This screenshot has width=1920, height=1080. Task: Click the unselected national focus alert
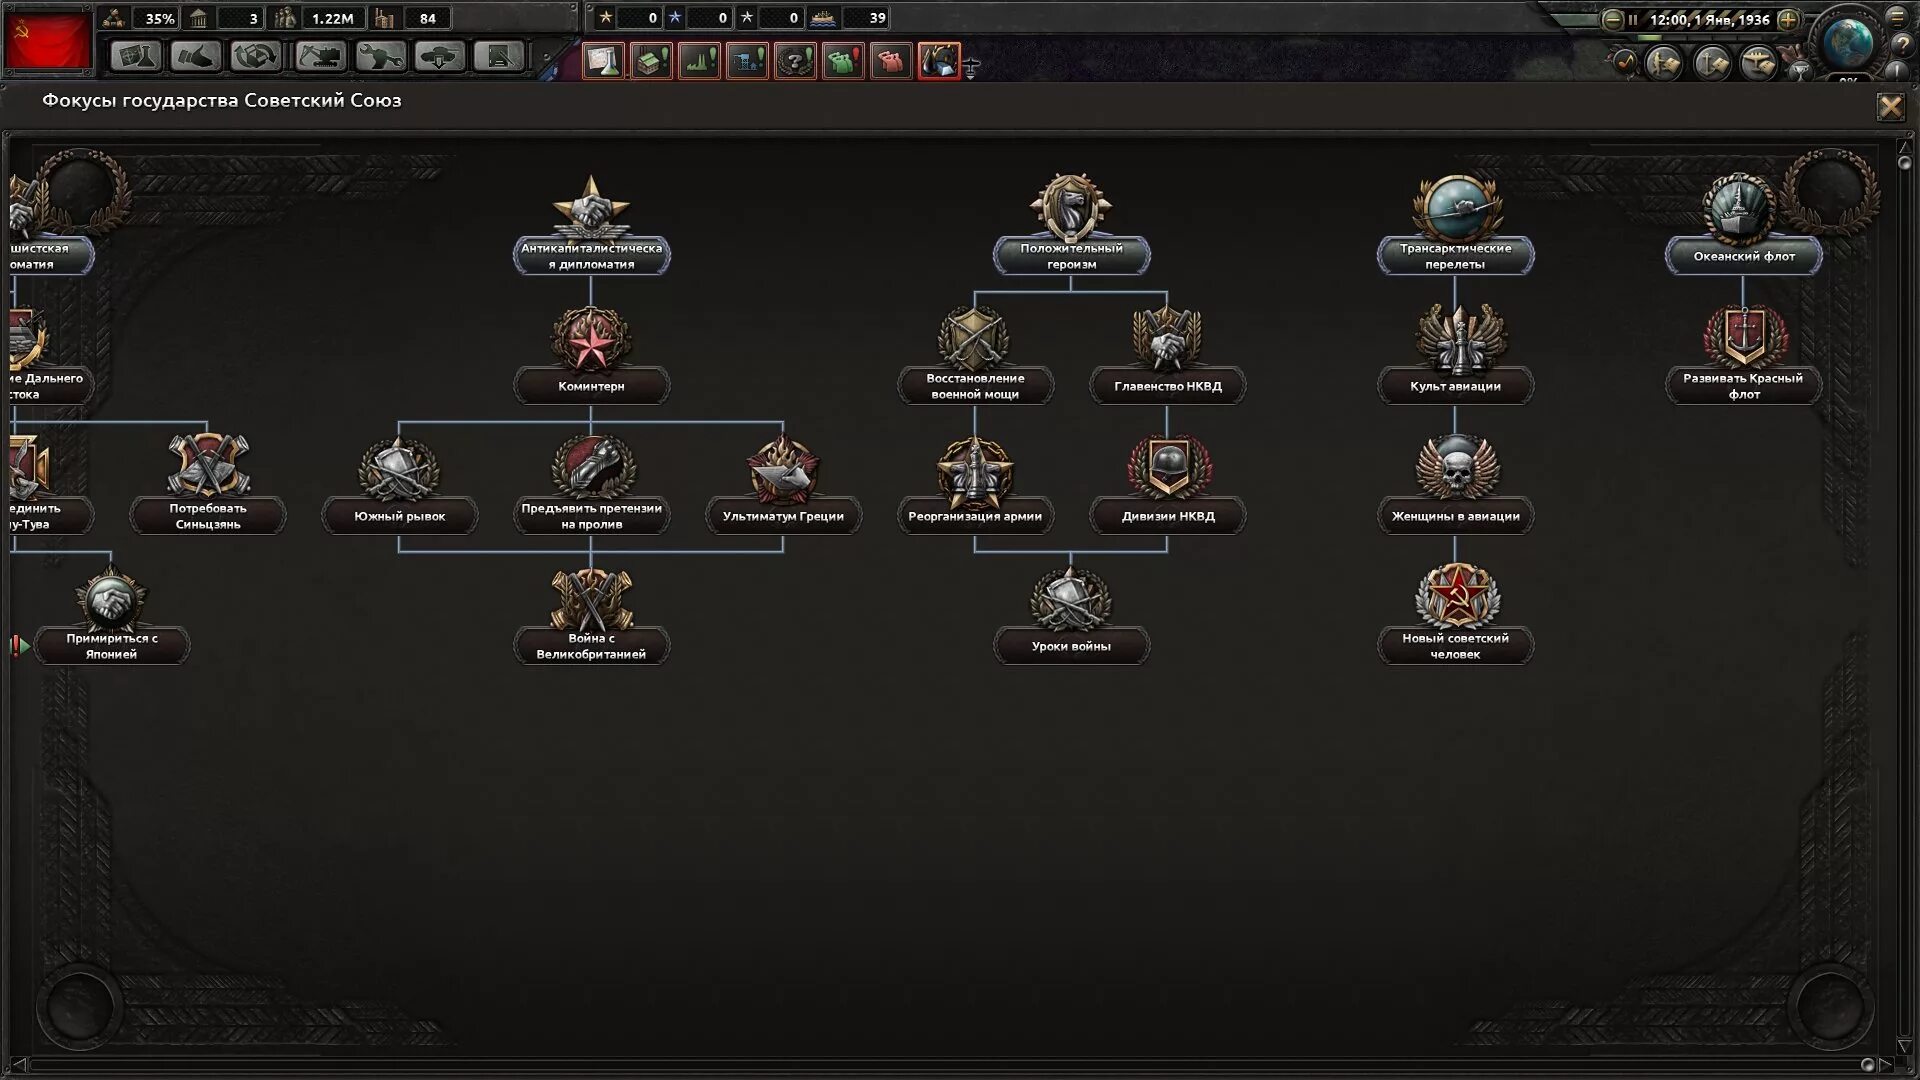[795, 61]
